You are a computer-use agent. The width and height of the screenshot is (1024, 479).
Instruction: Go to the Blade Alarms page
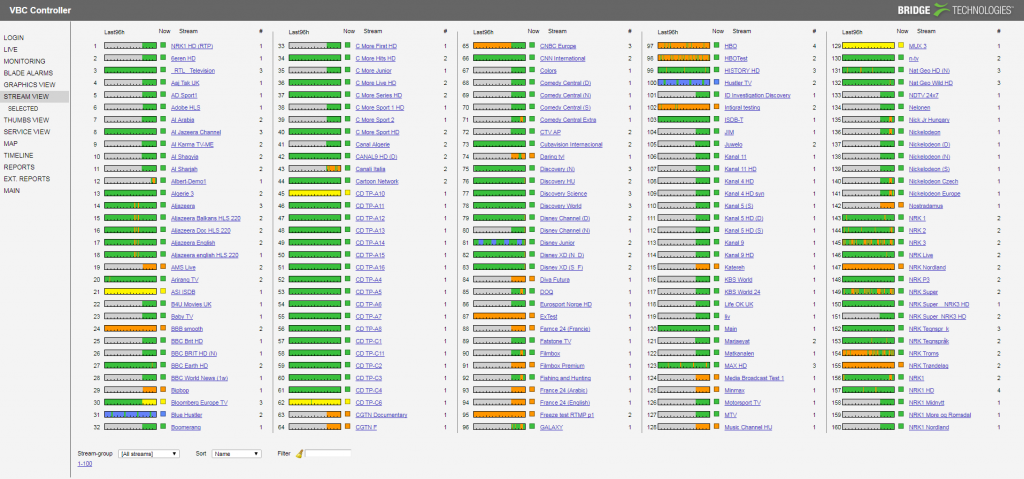click(27, 73)
